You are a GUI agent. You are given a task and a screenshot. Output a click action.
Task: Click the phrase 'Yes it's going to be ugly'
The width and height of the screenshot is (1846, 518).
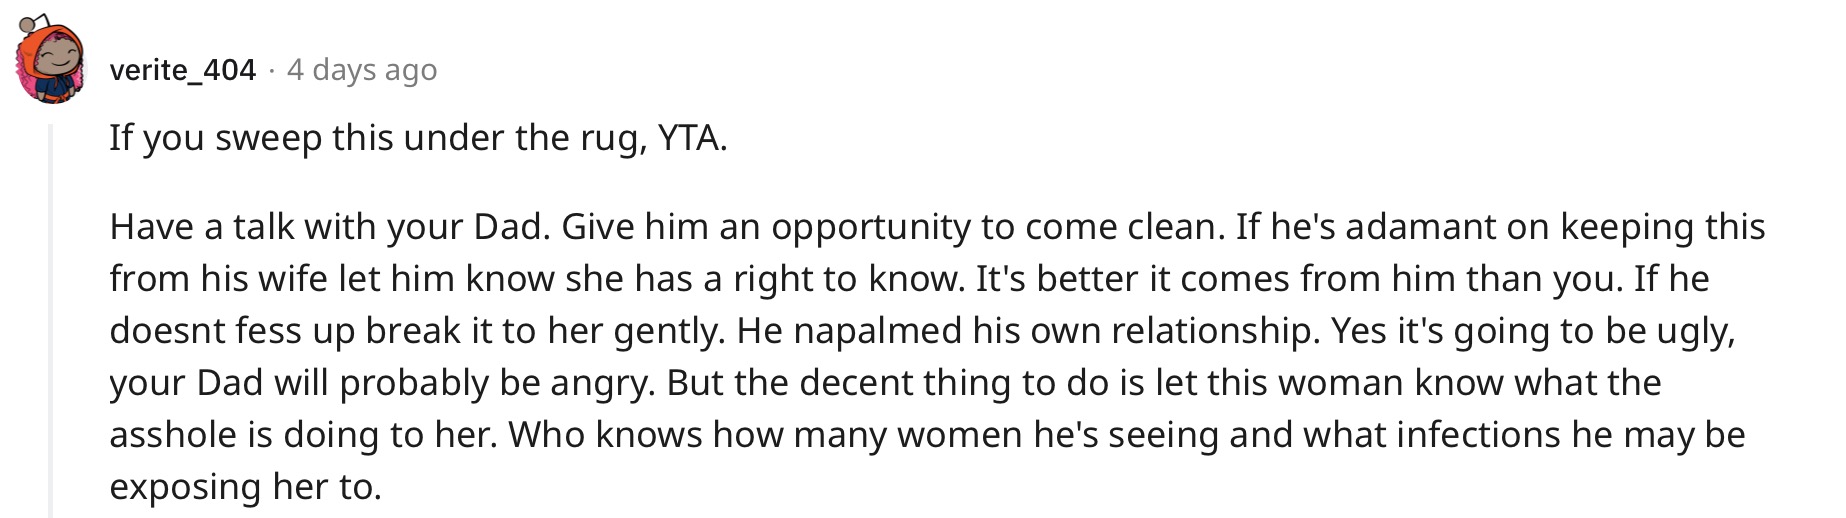pos(1532,331)
